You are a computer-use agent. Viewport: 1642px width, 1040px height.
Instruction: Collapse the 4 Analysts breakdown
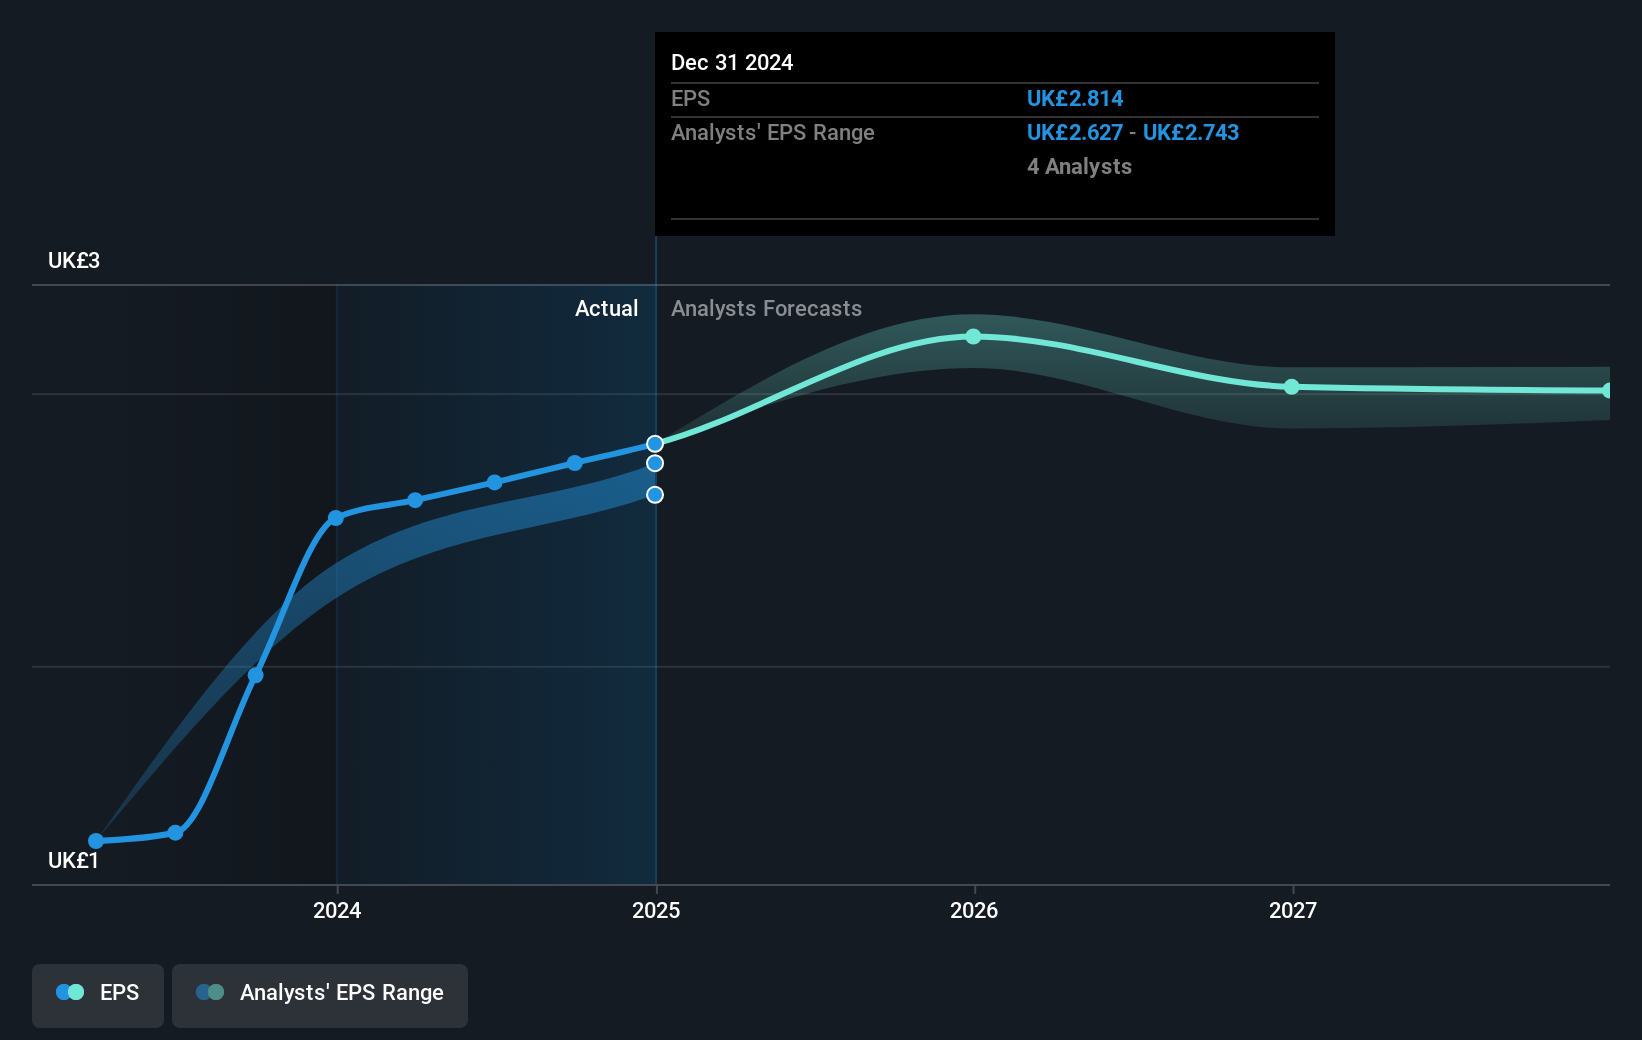[1079, 167]
